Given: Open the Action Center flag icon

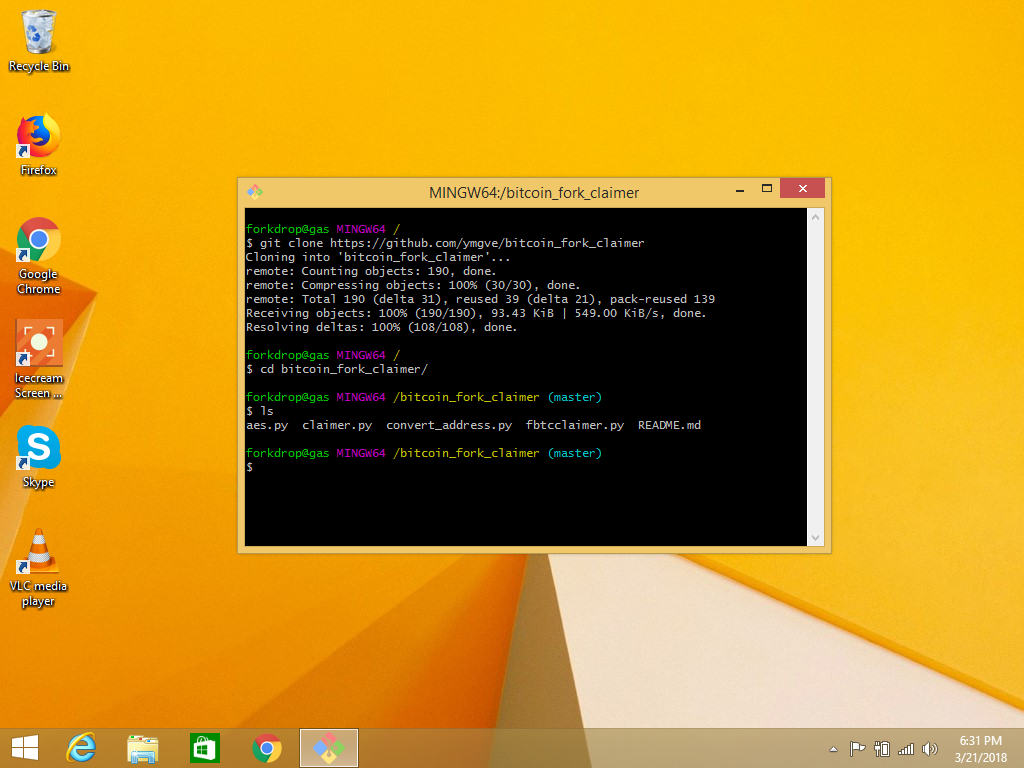Looking at the screenshot, I should click(857, 748).
